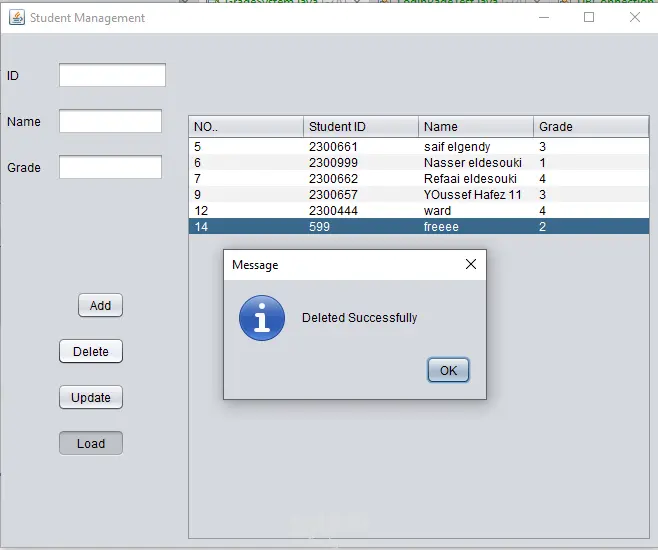Screen dimensions: 658x550
Task: Select the row for Refaai eldesouki
Action: (419, 178)
